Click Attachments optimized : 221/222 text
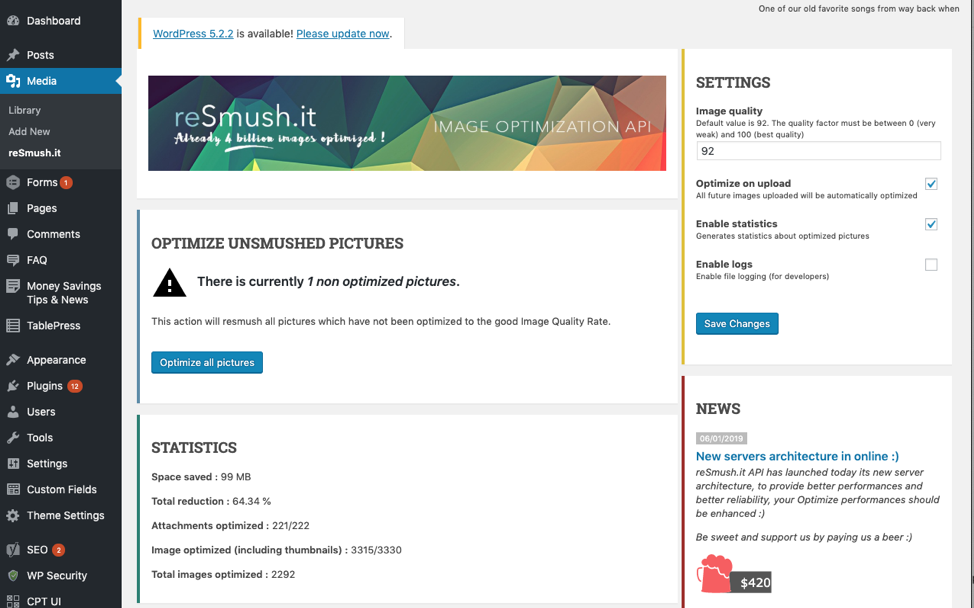This screenshot has width=974, height=608. tap(230, 525)
